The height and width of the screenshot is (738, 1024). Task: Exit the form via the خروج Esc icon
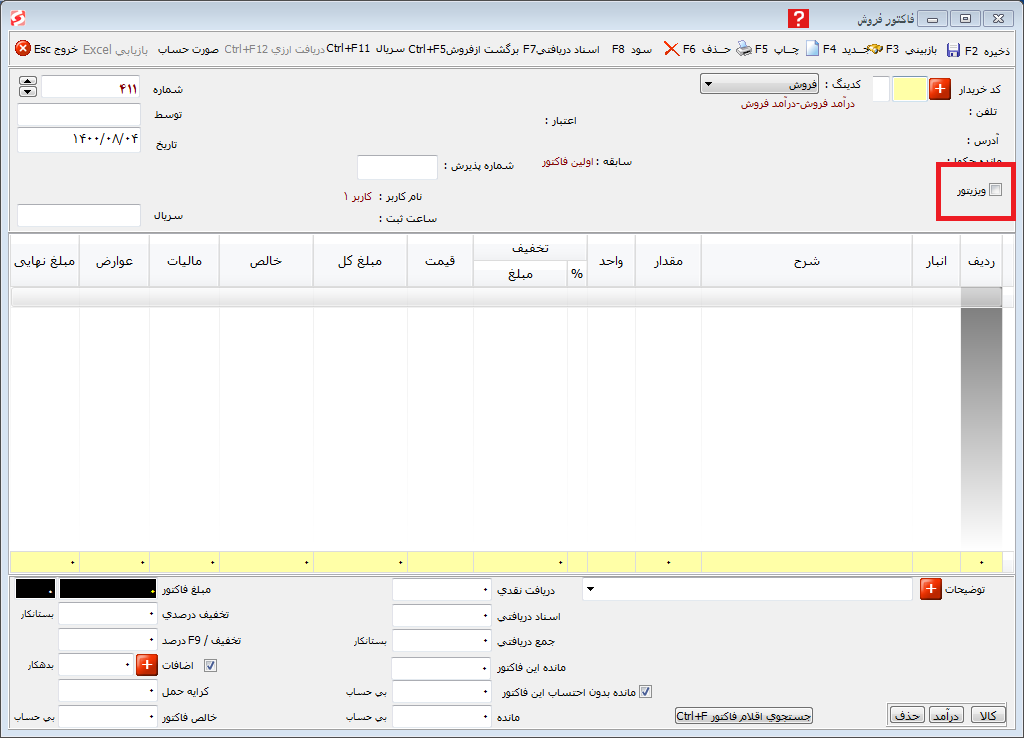[23, 48]
